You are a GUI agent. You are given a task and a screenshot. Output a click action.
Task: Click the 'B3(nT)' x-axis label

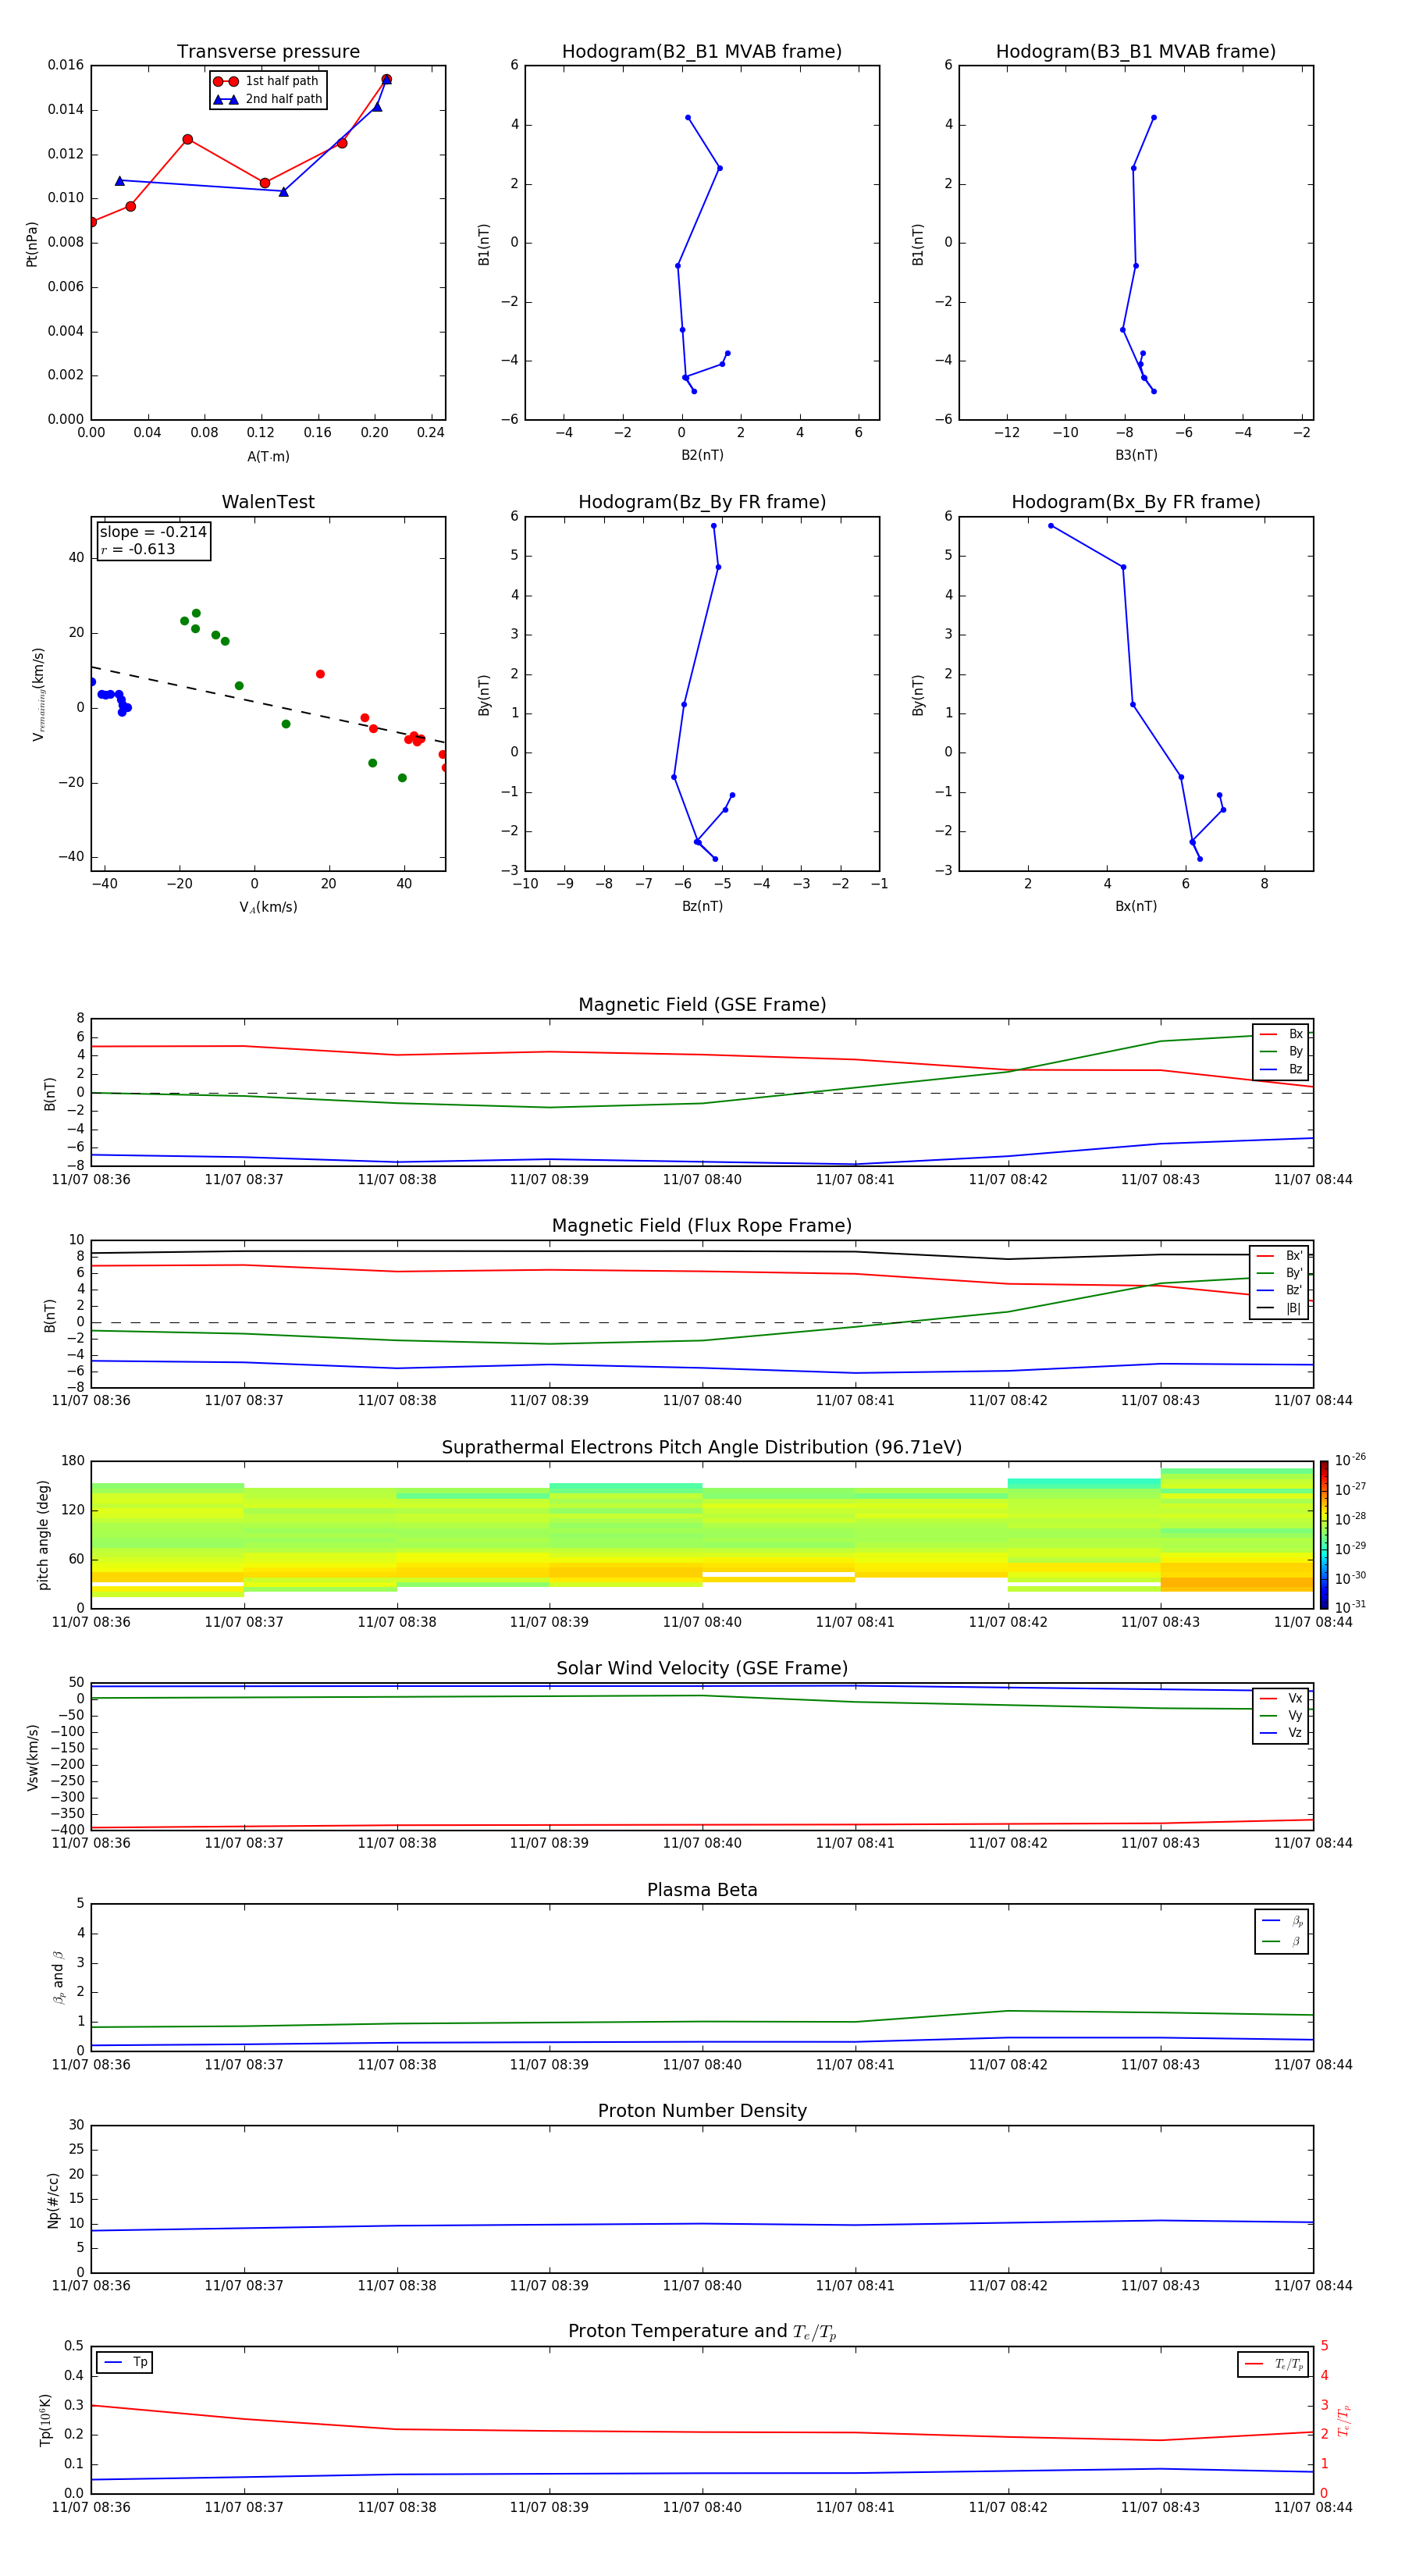click(1136, 455)
